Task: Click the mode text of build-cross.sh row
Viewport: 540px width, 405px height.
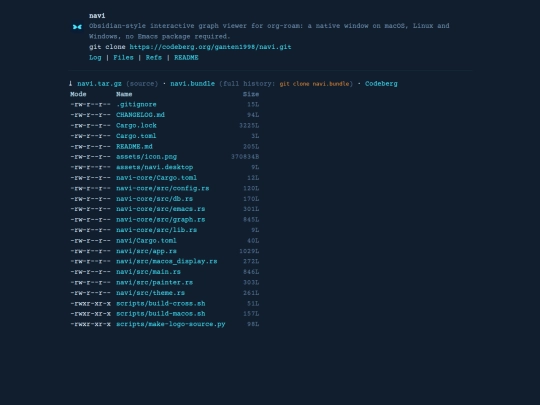Action: pyautogui.click(x=90, y=303)
